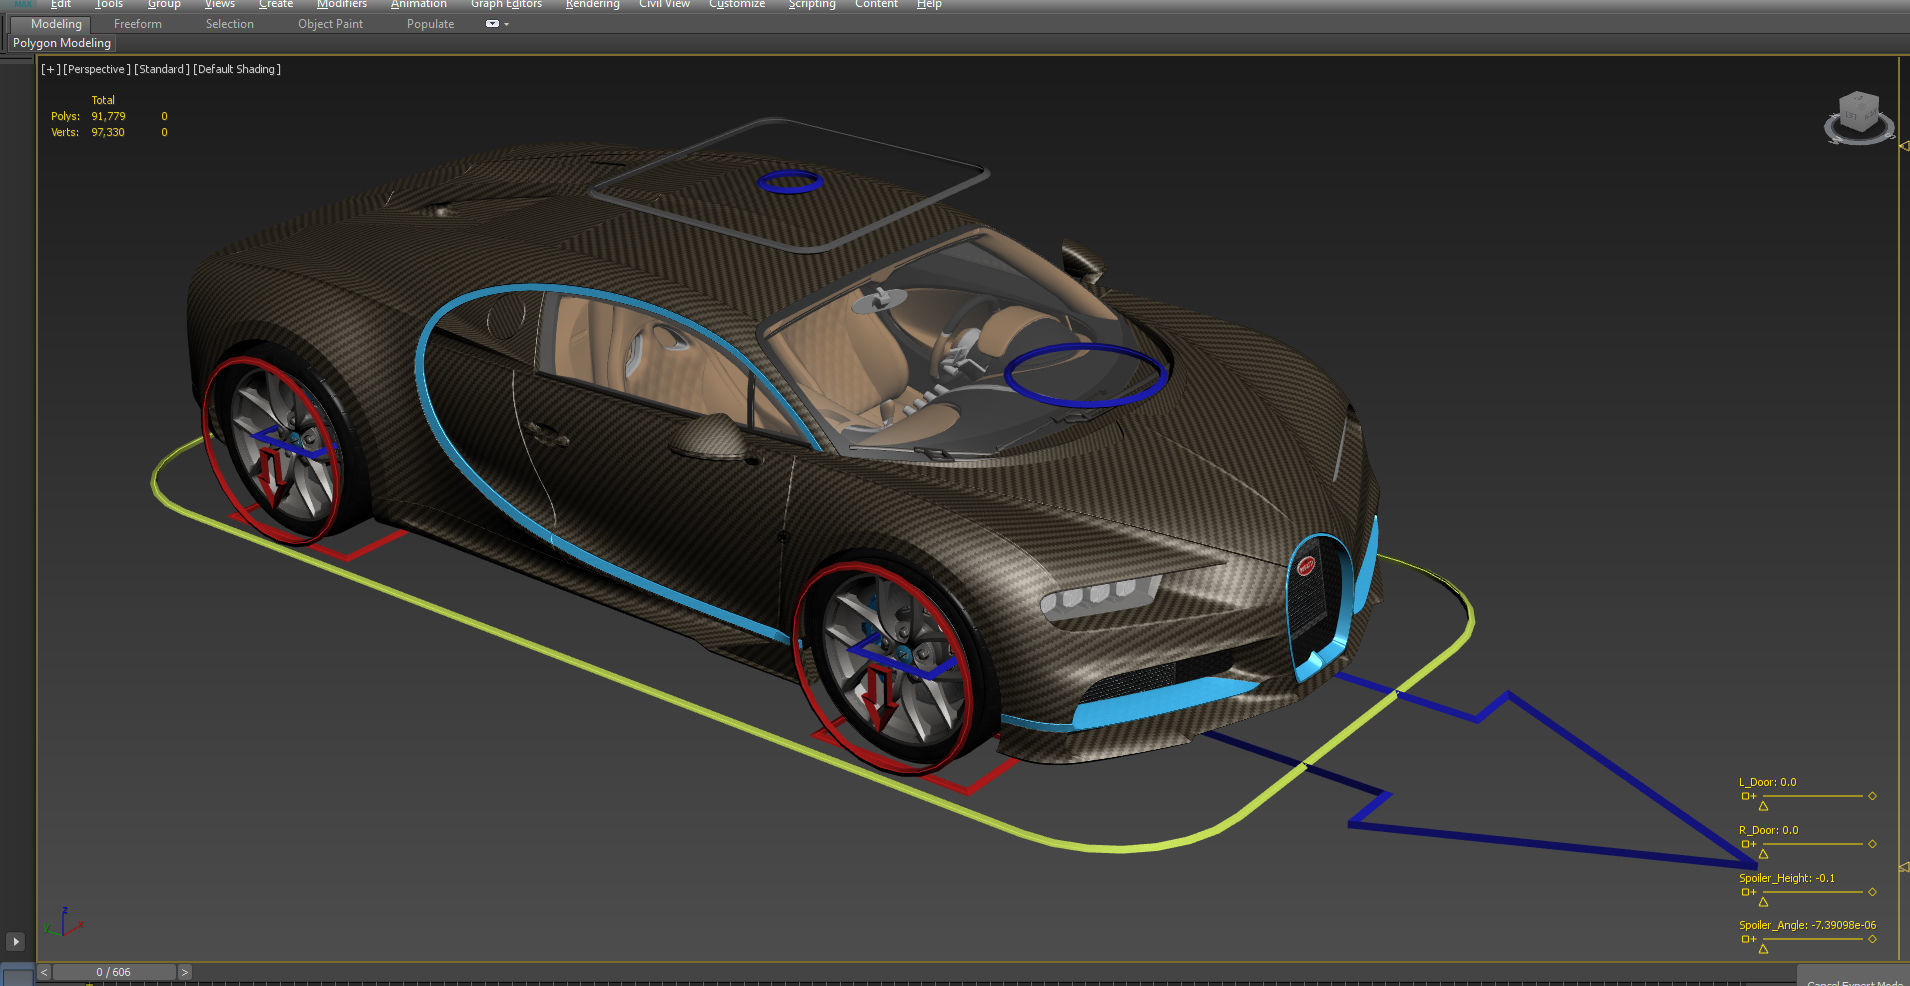
Task: Click the Spoiler_Angle slider value triangle
Action: (1763, 949)
